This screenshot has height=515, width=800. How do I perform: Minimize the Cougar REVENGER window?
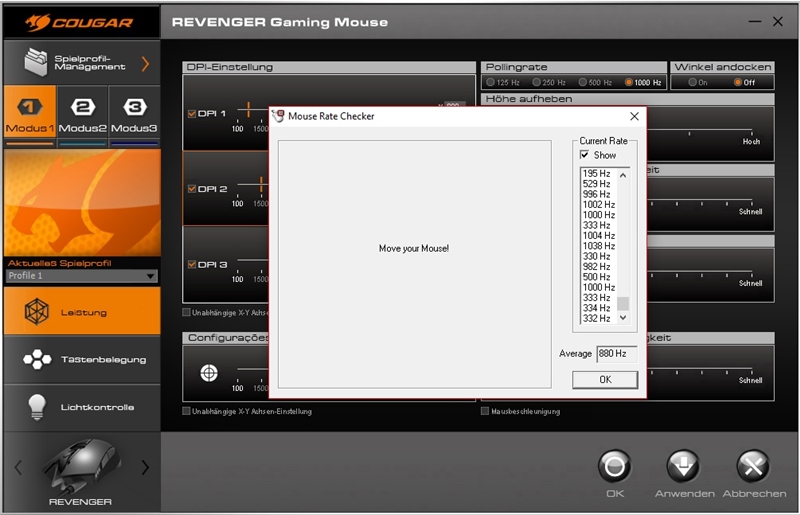(755, 21)
